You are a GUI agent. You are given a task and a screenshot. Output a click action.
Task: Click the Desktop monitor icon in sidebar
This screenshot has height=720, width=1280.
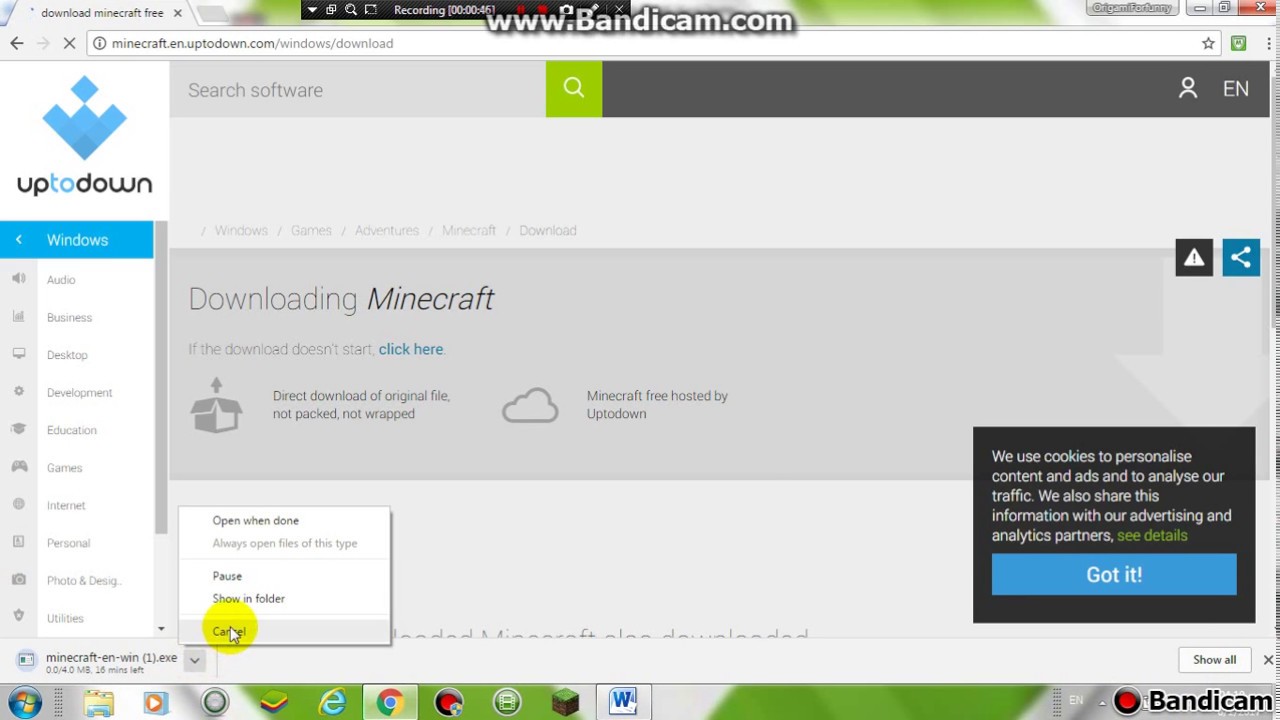18,354
